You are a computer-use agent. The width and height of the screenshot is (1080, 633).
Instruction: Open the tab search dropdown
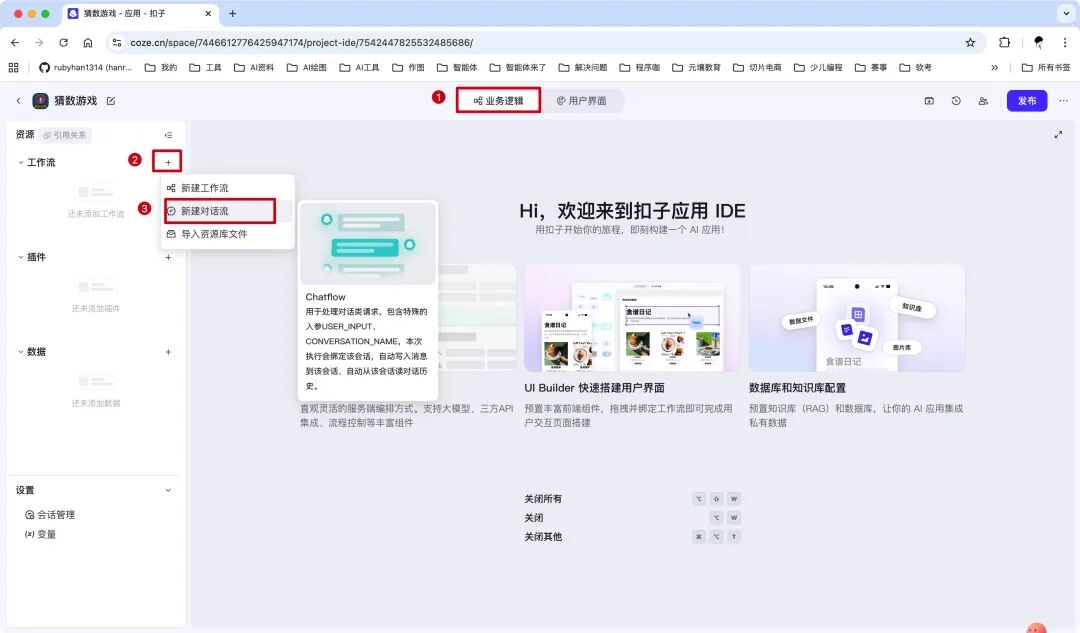[1066, 14]
